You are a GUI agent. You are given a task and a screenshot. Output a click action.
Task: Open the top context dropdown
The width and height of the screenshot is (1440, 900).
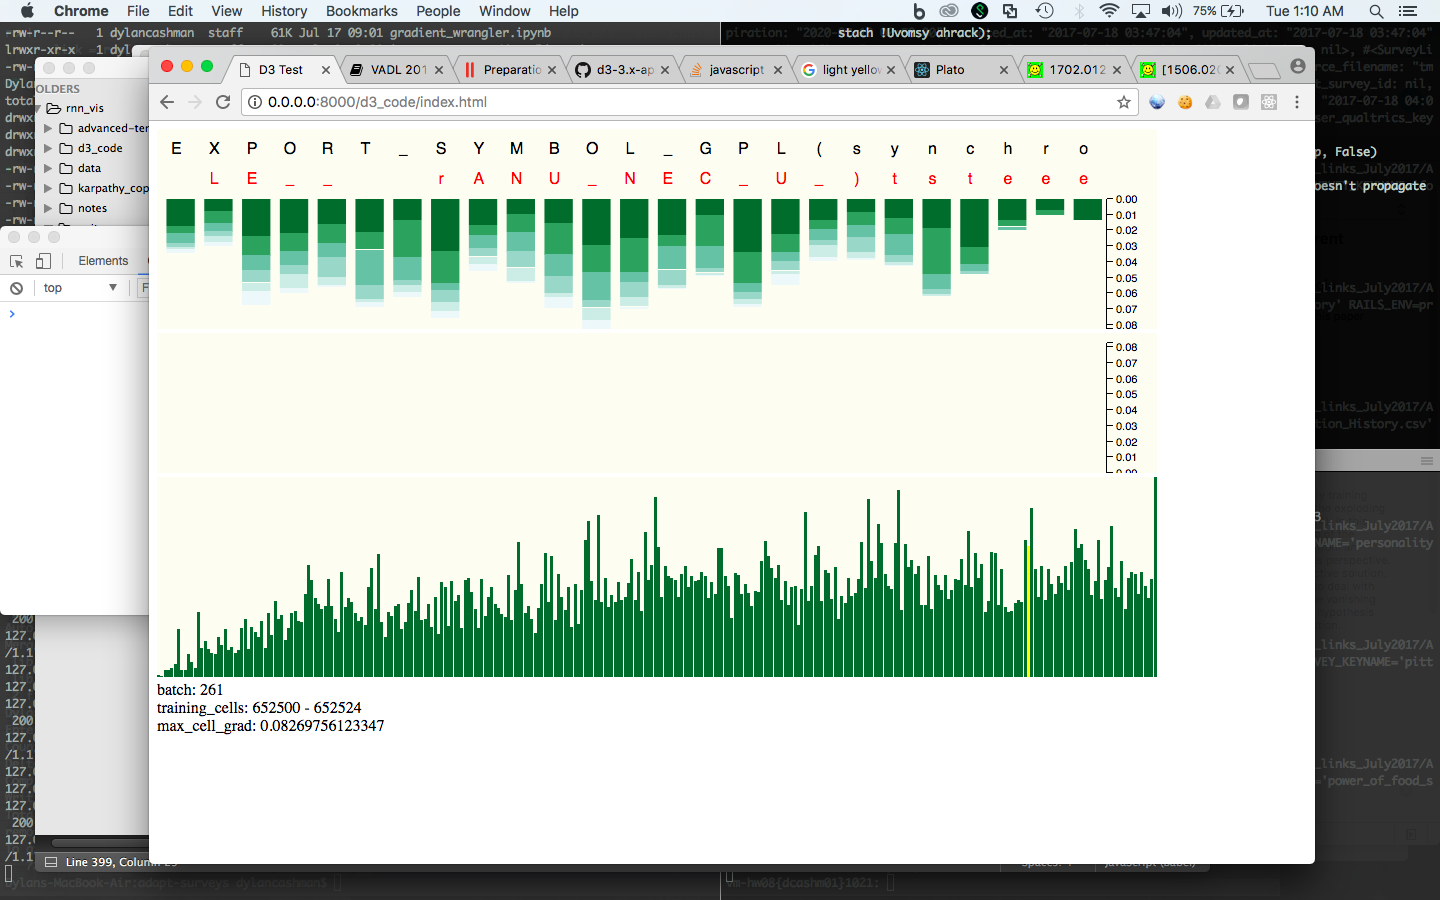click(x=80, y=288)
